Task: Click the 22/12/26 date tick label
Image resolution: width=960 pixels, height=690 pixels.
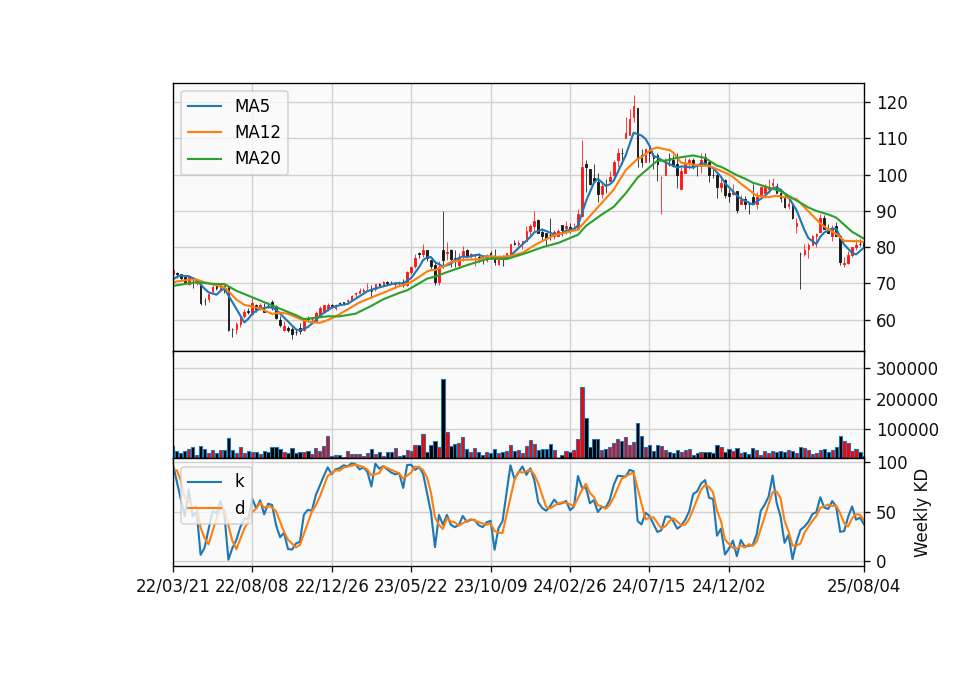Action: (x=332, y=586)
